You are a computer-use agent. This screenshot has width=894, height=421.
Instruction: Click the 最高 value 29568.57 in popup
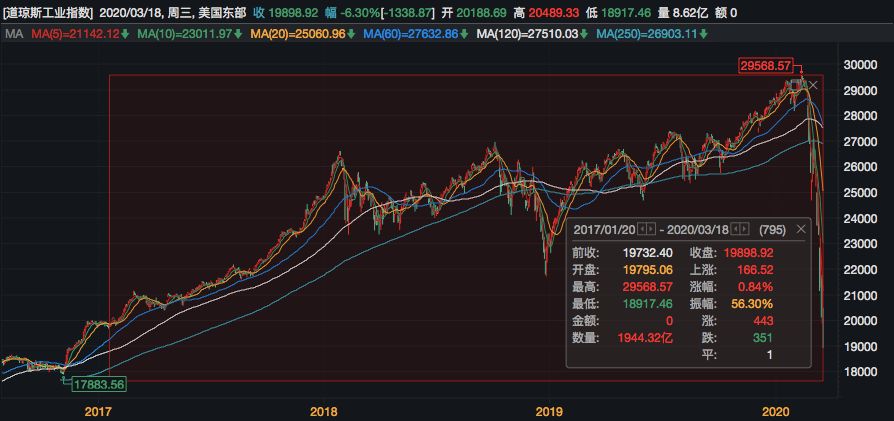pos(649,287)
